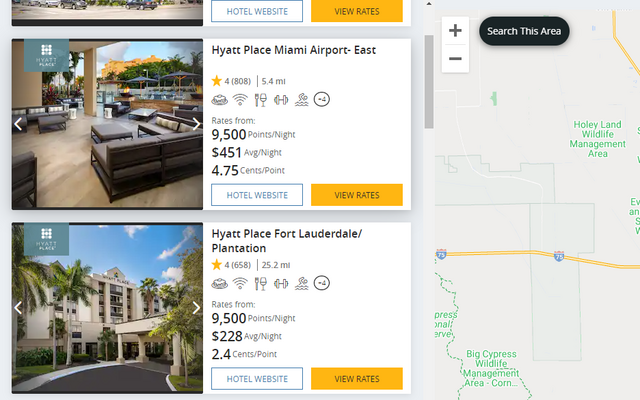The width and height of the screenshot is (640, 400).
Task: Expand +4 more amenities for Fort Lauderdale/Plantation
Action: tap(322, 283)
